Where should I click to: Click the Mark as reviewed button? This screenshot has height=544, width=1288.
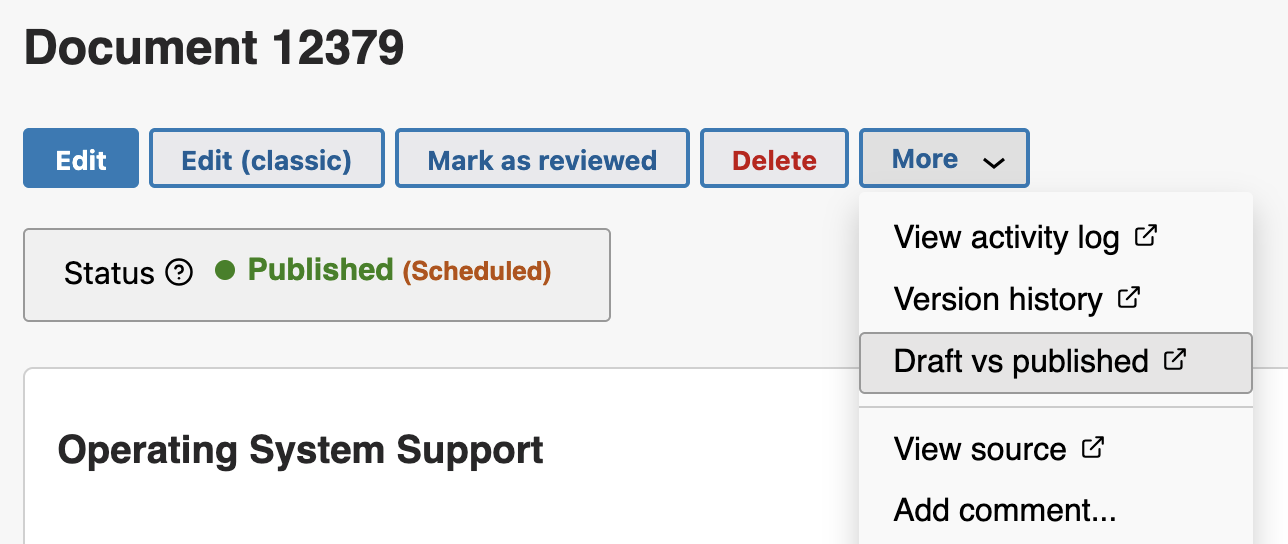coord(542,159)
